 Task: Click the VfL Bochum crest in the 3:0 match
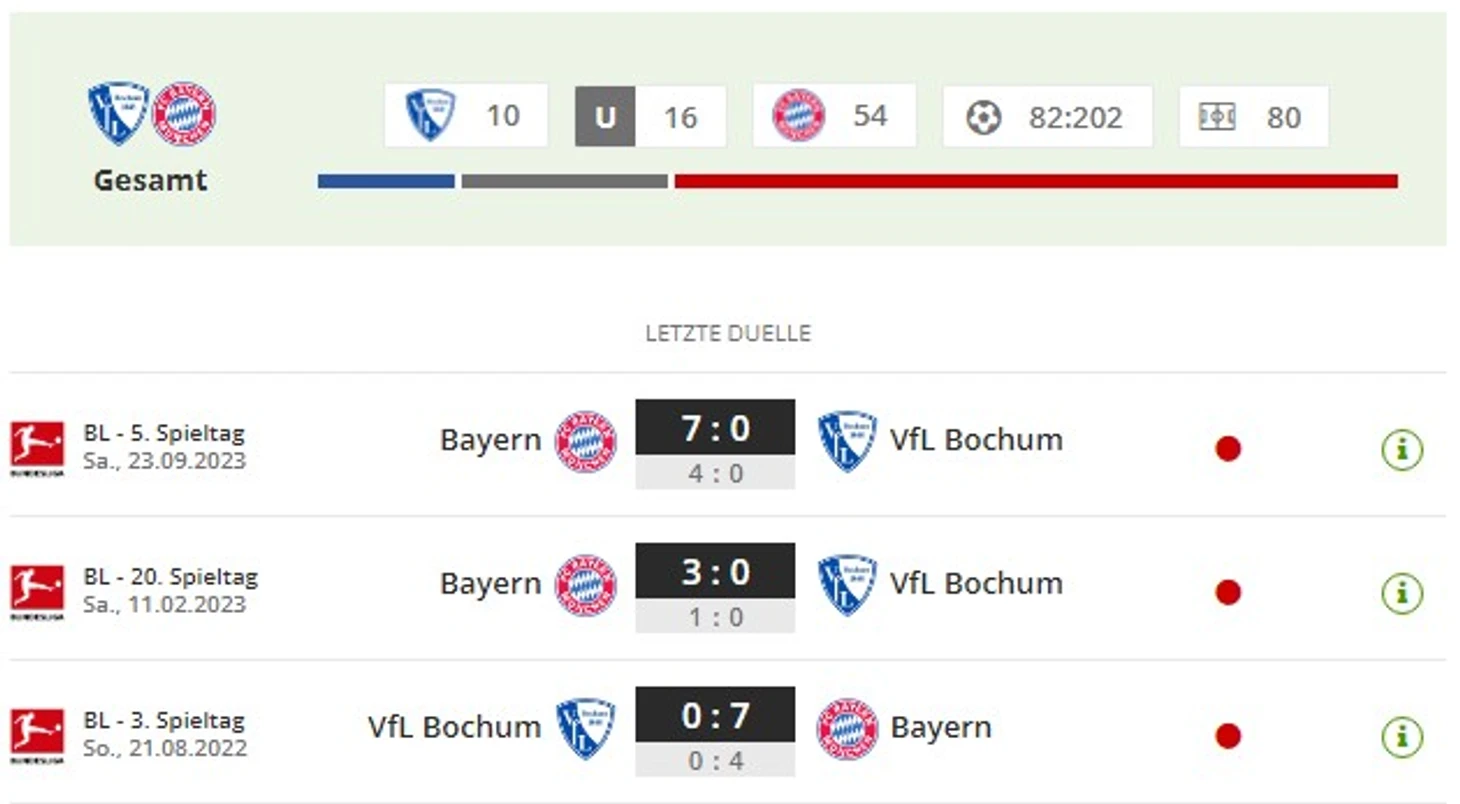click(x=847, y=584)
